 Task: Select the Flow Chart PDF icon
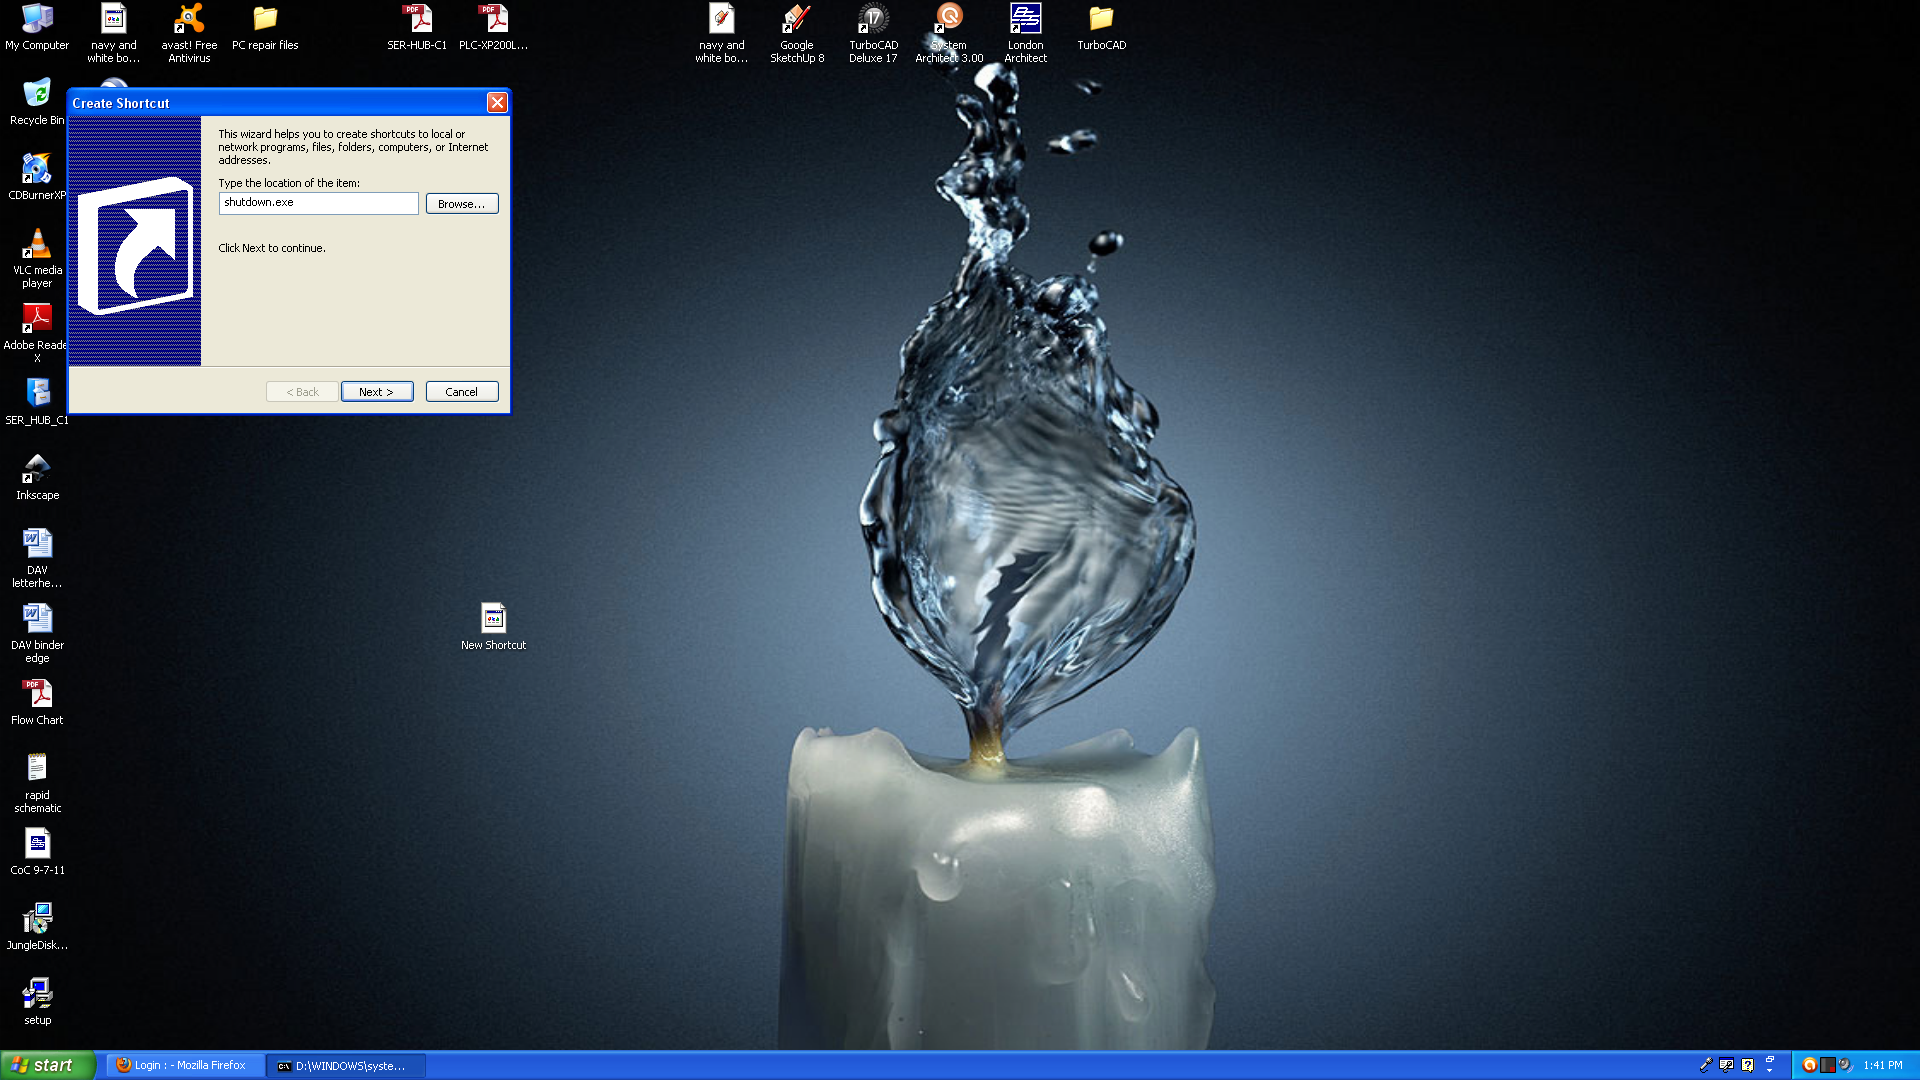tap(37, 702)
